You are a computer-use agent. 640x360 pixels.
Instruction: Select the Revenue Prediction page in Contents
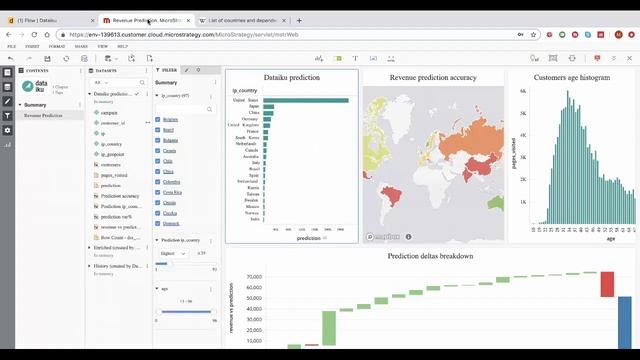click(43, 116)
